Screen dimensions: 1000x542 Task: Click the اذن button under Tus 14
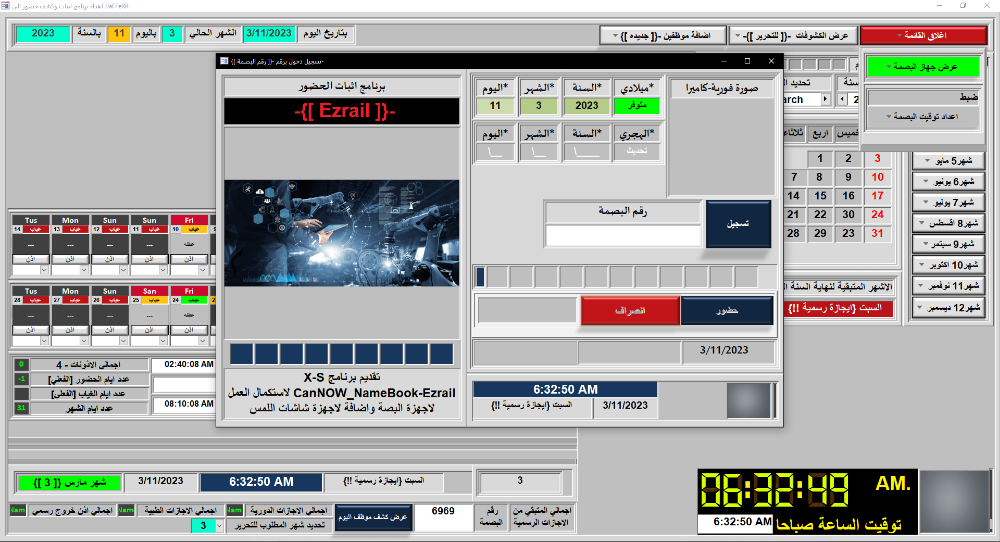(x=31, y=259)
